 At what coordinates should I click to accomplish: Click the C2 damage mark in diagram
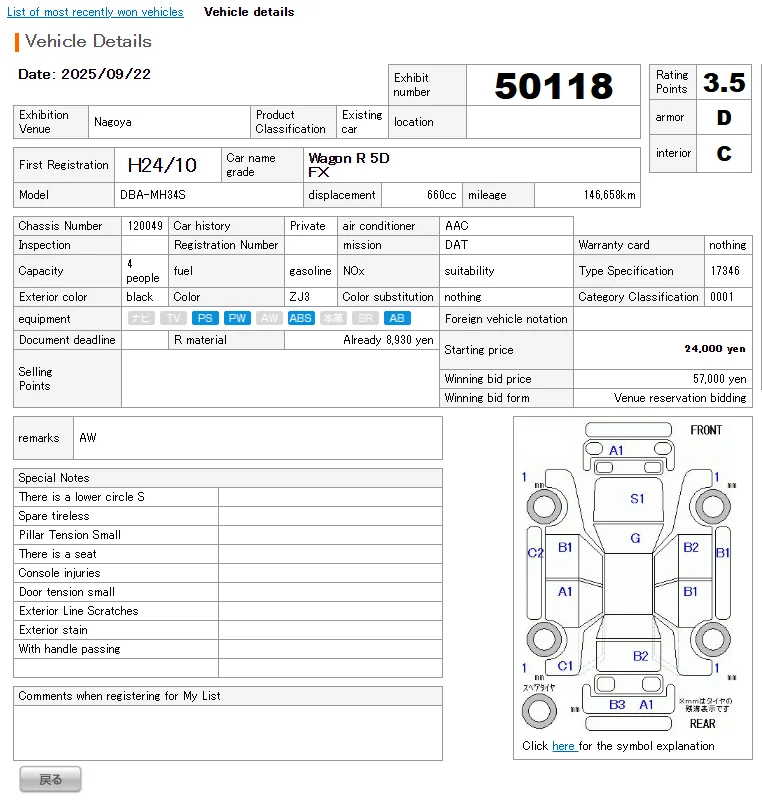click(x=535, y=553)
